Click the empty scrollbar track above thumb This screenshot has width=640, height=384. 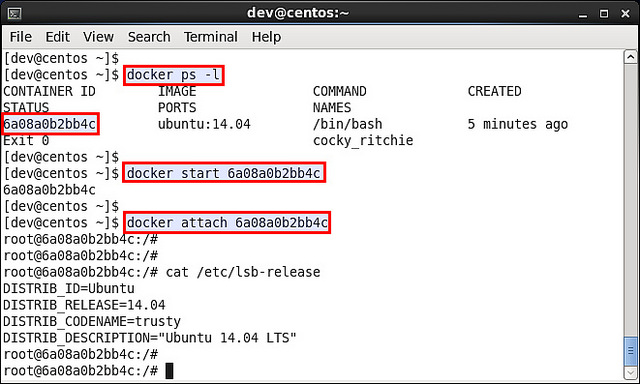pos(631,200)
